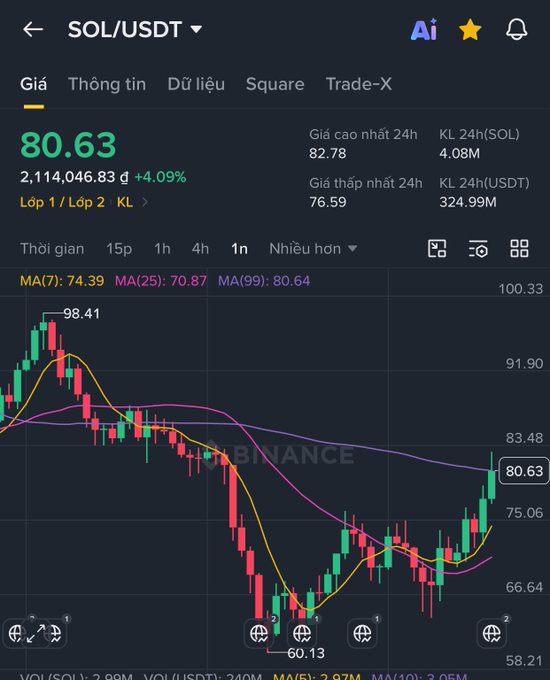The image size is (550, 680).
Task: Open the chart drawing tools icon
Action: [x=437, y=249]
